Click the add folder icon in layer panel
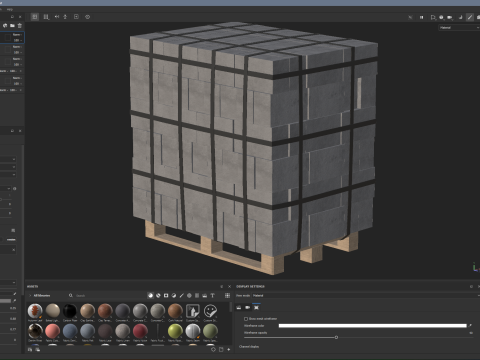 pyautogui.click(x=12, y=25)
